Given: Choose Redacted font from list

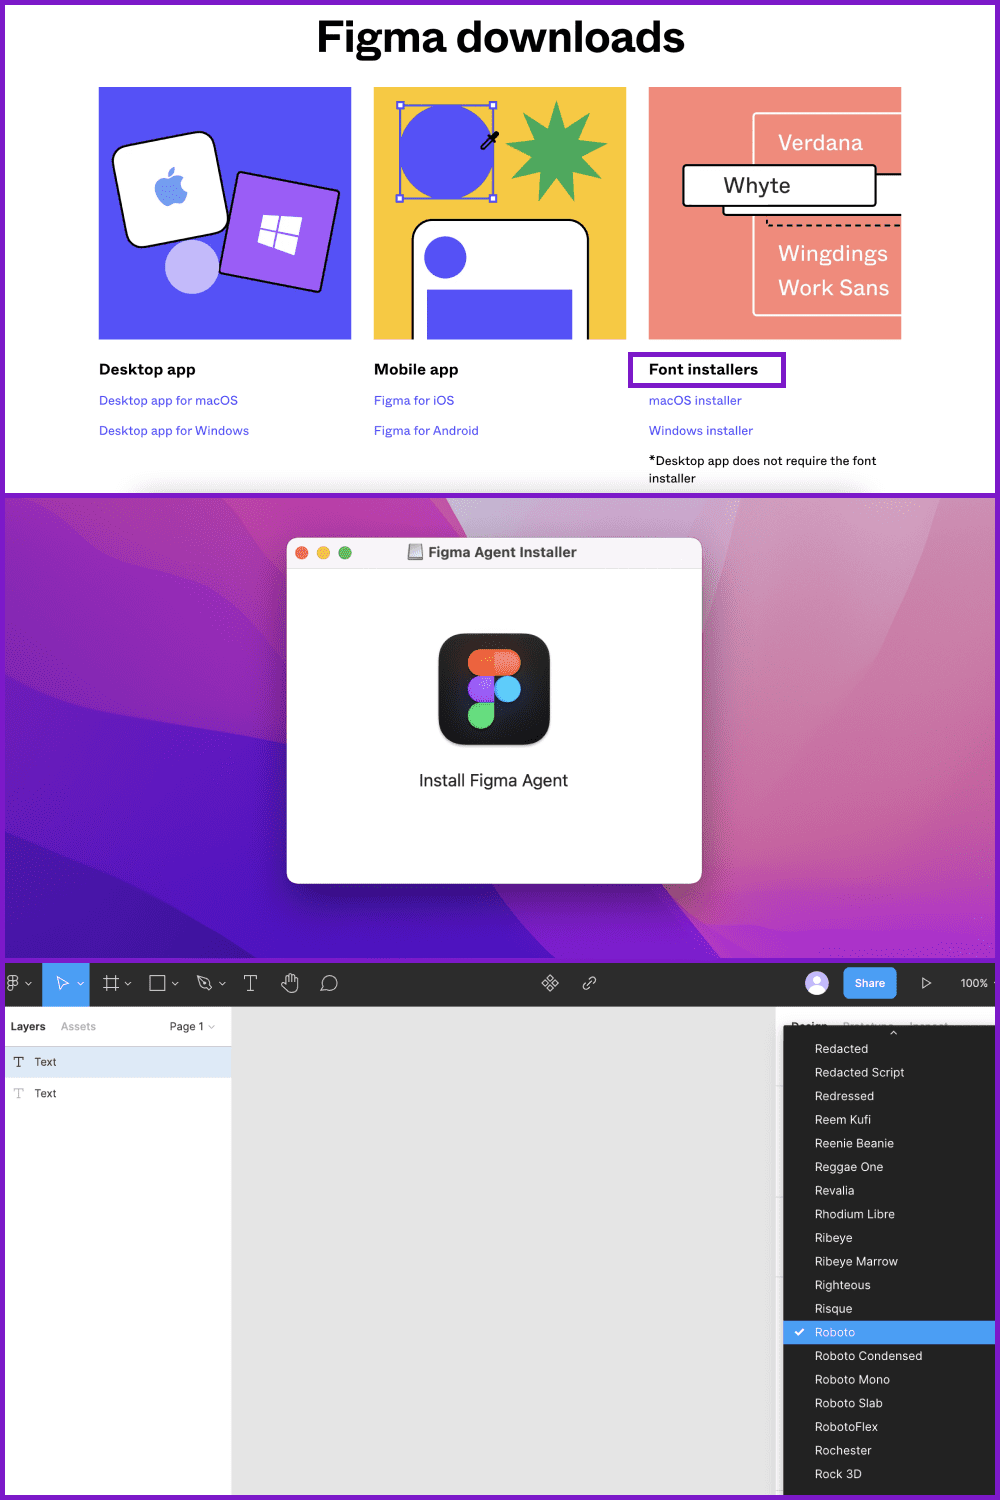Looking at the screenshot, I should pyautogui.click(x=889, y=1049).
